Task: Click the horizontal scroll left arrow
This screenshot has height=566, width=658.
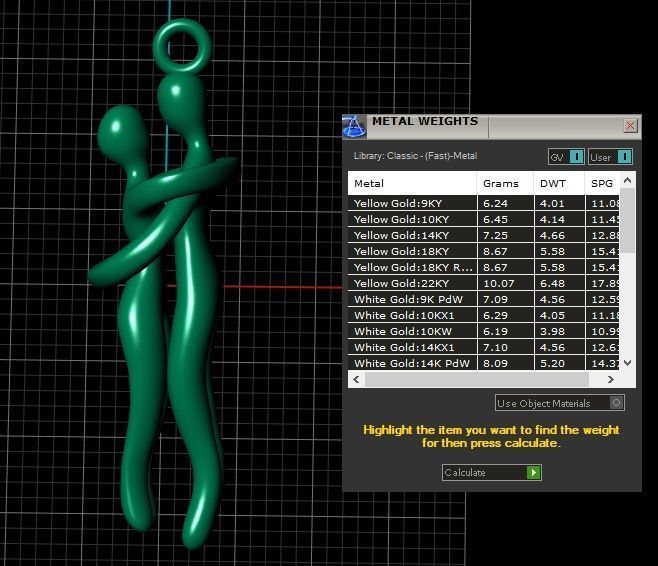Action: coord(356,379)
